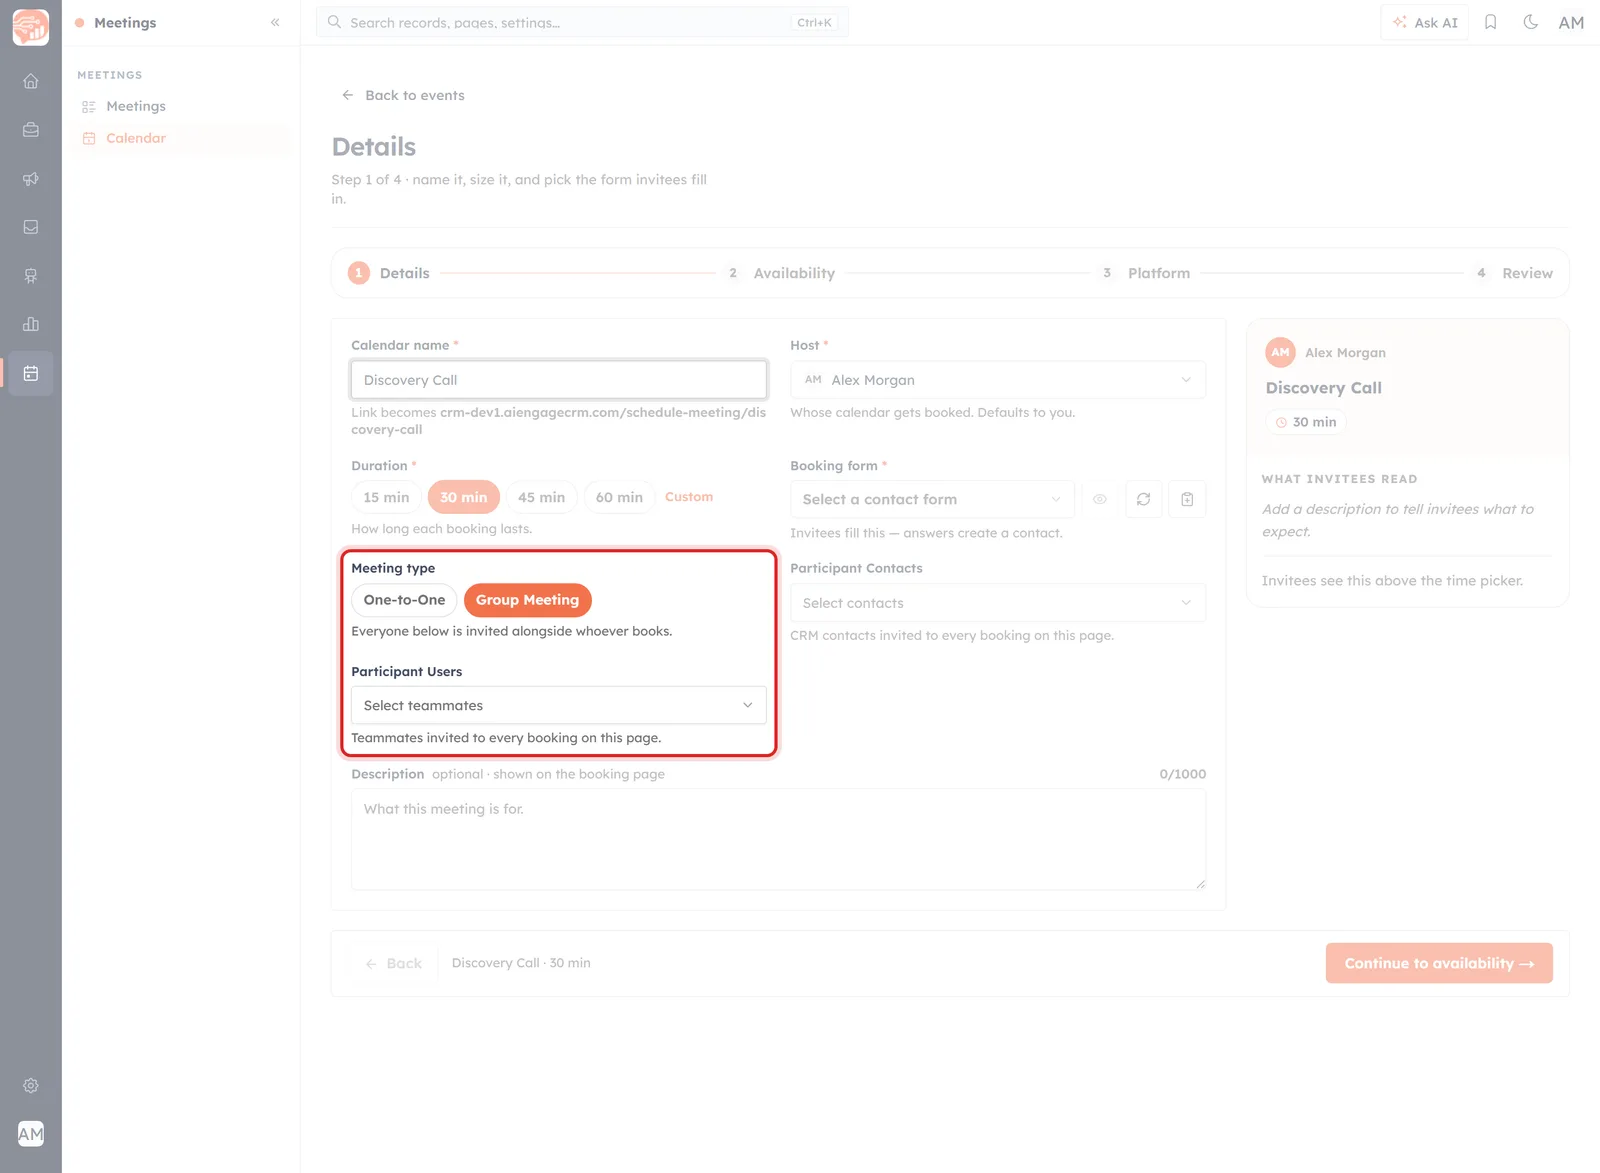1600x1173 pixels.
Task: Click the Calendar name input field
Action: 558,380
